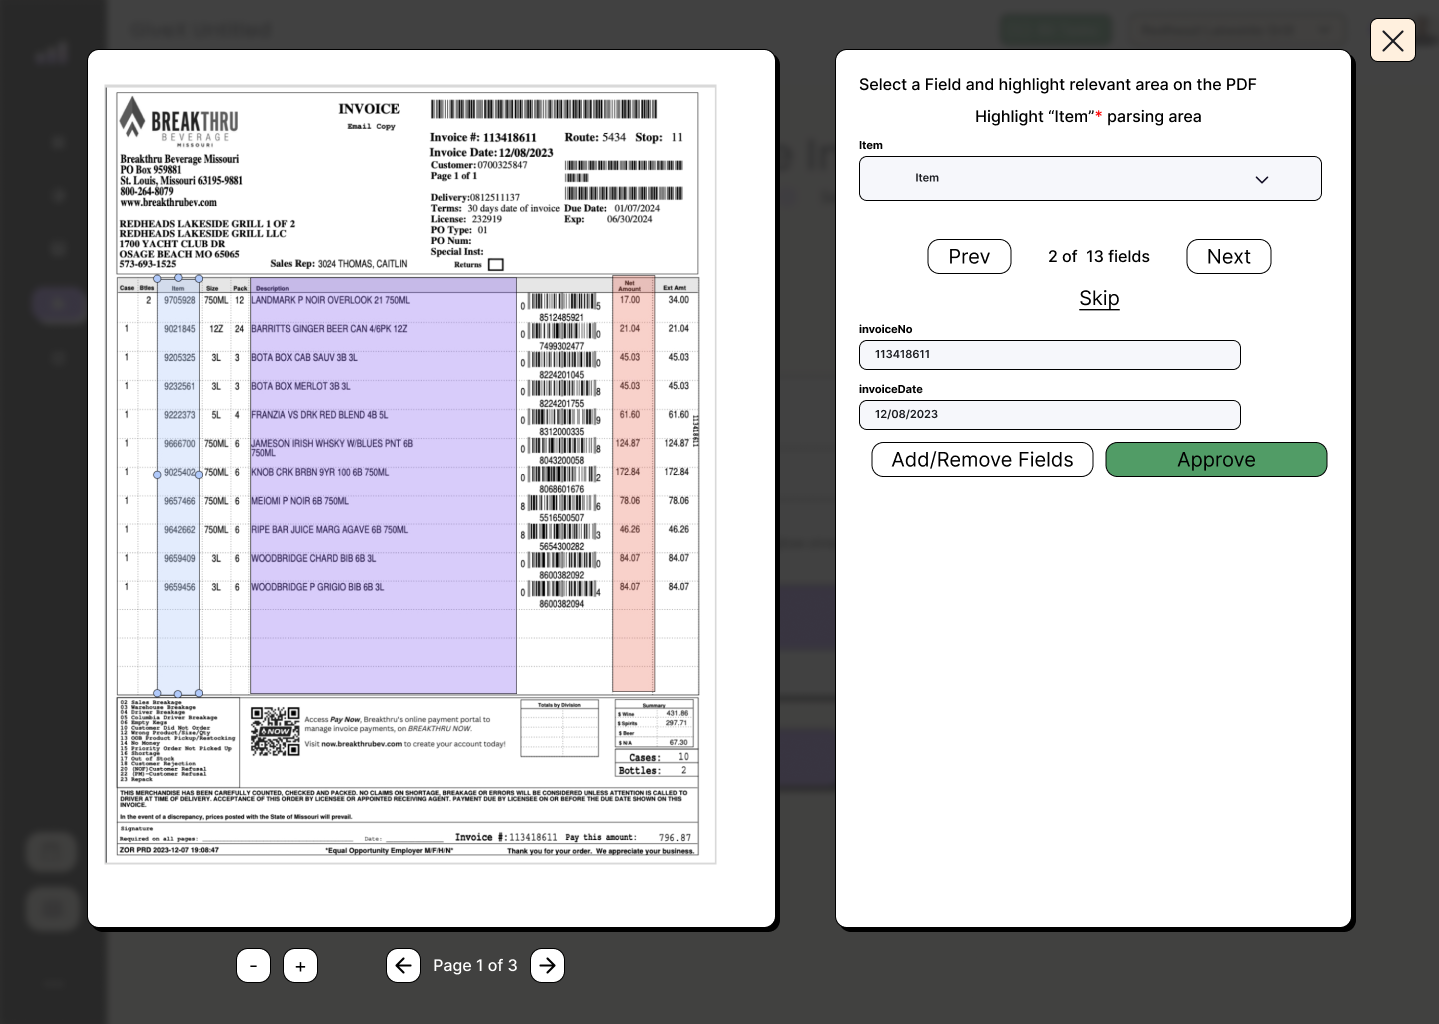Select the invoiceNo input showing 113418611

pyautogui.click(x=1049, y=354)
